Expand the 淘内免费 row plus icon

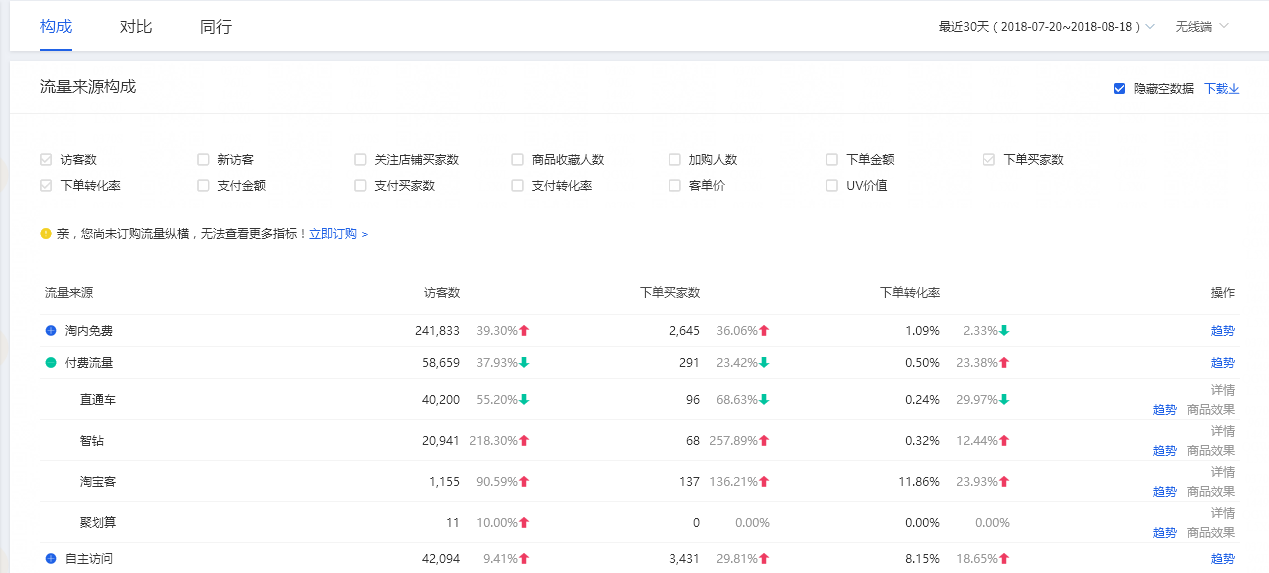[x=51, y=330]
